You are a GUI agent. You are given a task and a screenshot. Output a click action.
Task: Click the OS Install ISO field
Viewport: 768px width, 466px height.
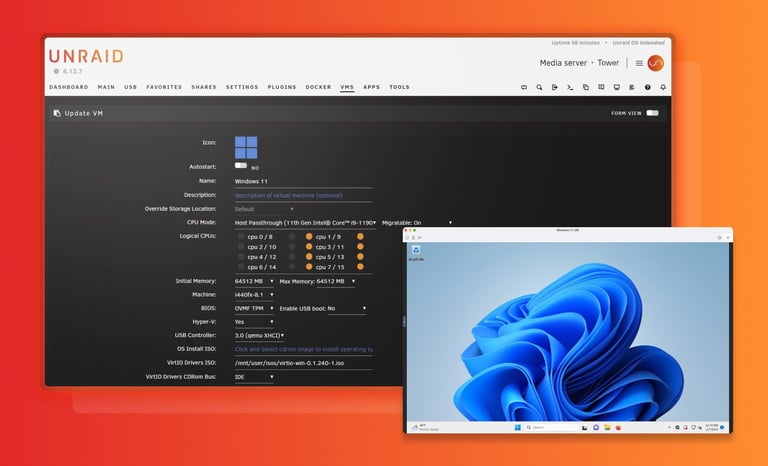tap(303, 349)
